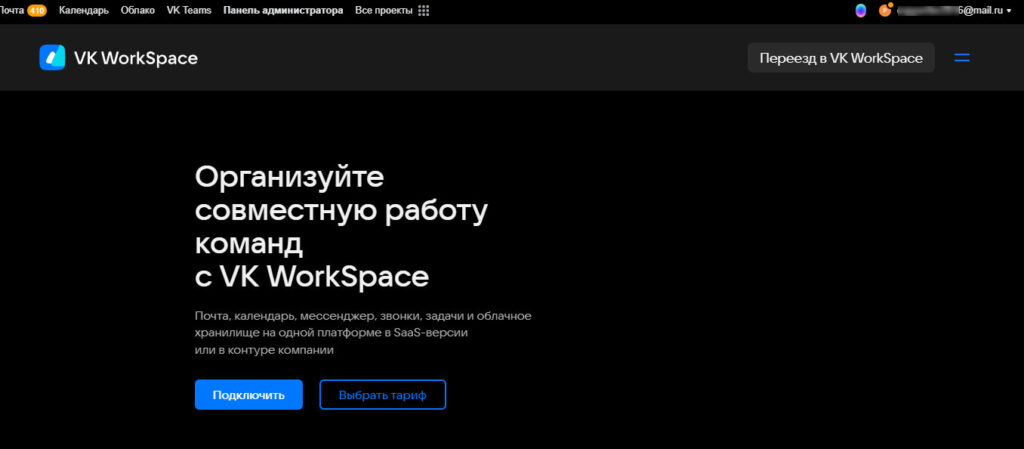This screenshot has height=449, width=1024.
Task: Open the blue hamburger menu icon
Action: tap(962, 57)
